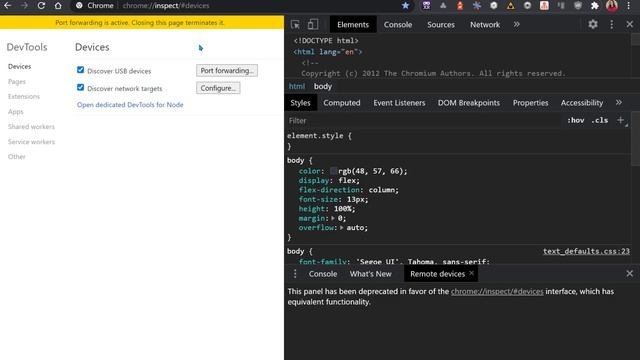Toggle the device toolbar icon

coord(313,24)
